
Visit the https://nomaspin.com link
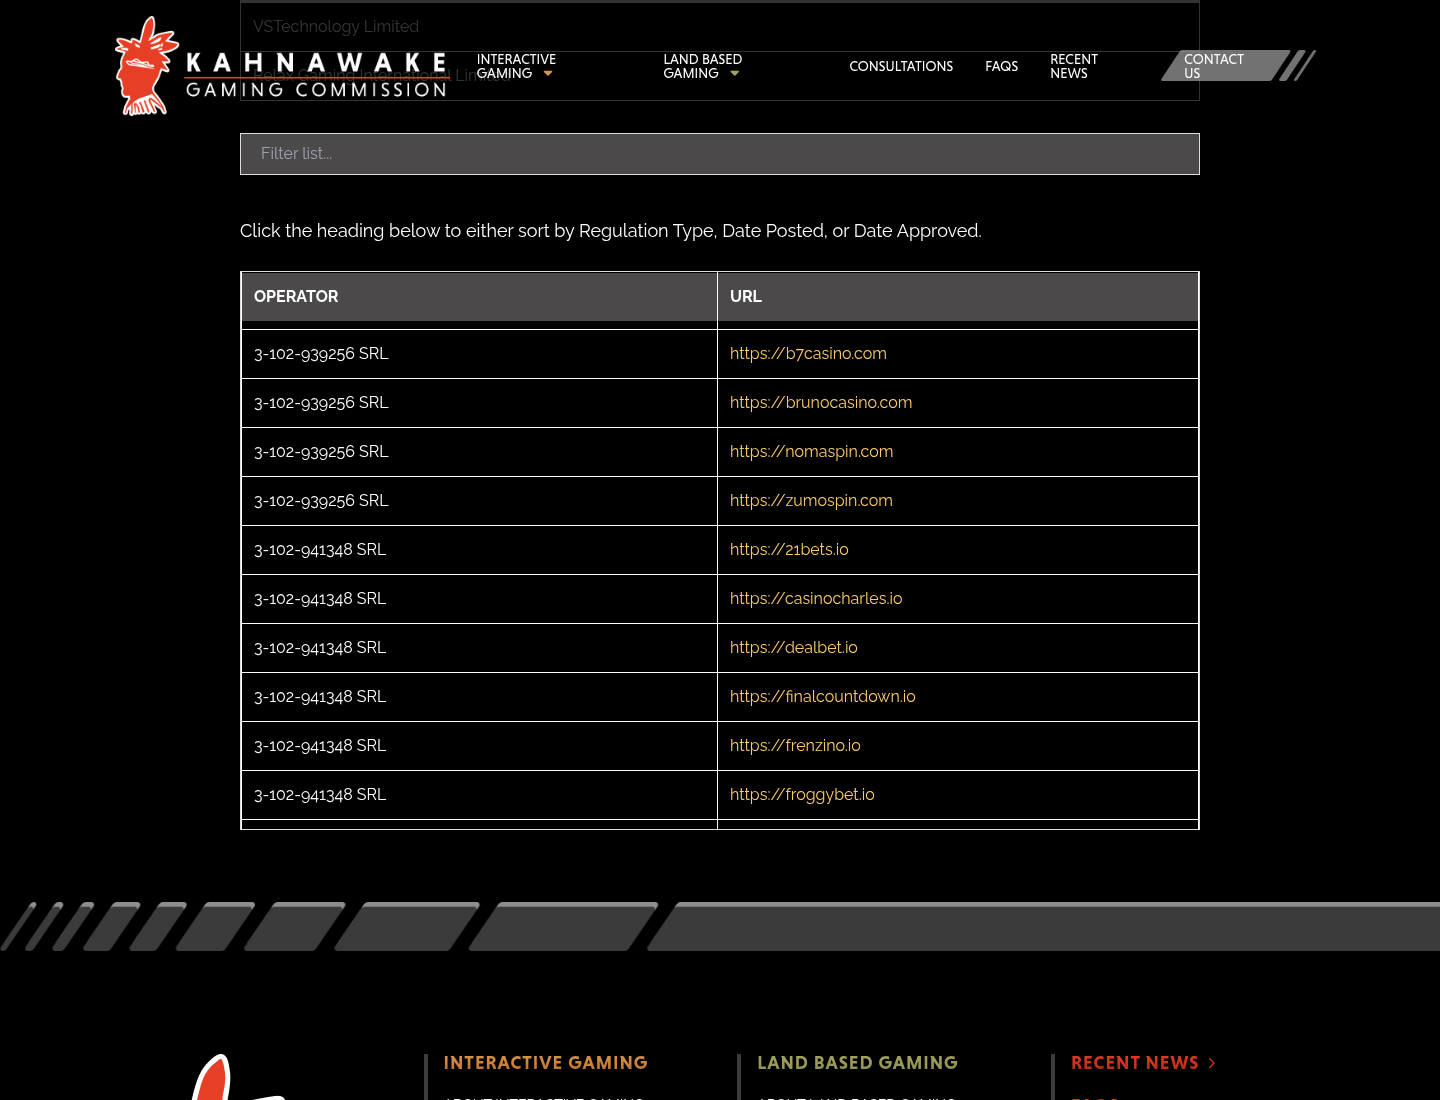pyautogui.click(x=811, y=452)
